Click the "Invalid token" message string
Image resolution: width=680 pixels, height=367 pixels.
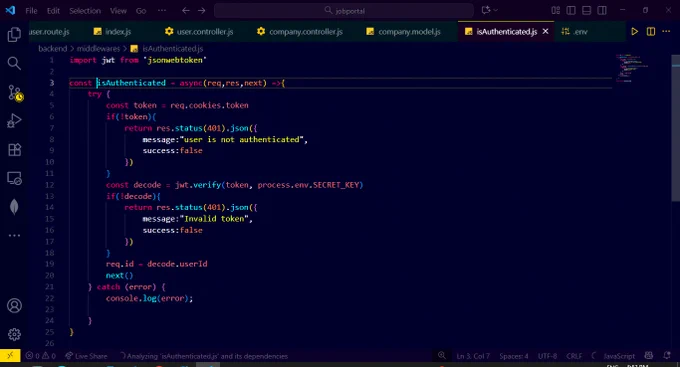click(214, 219)
